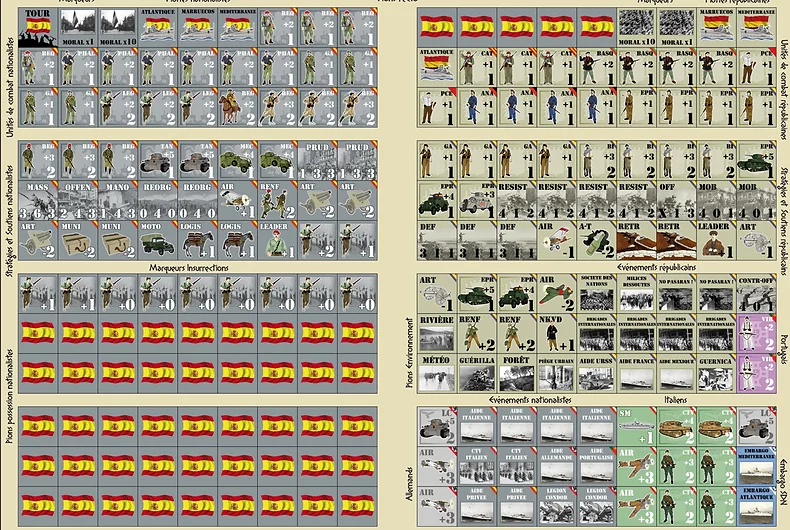Screen dimensions: 790x530
Task: Select the TOUR turn marker counter
Action: click(38, 28)
